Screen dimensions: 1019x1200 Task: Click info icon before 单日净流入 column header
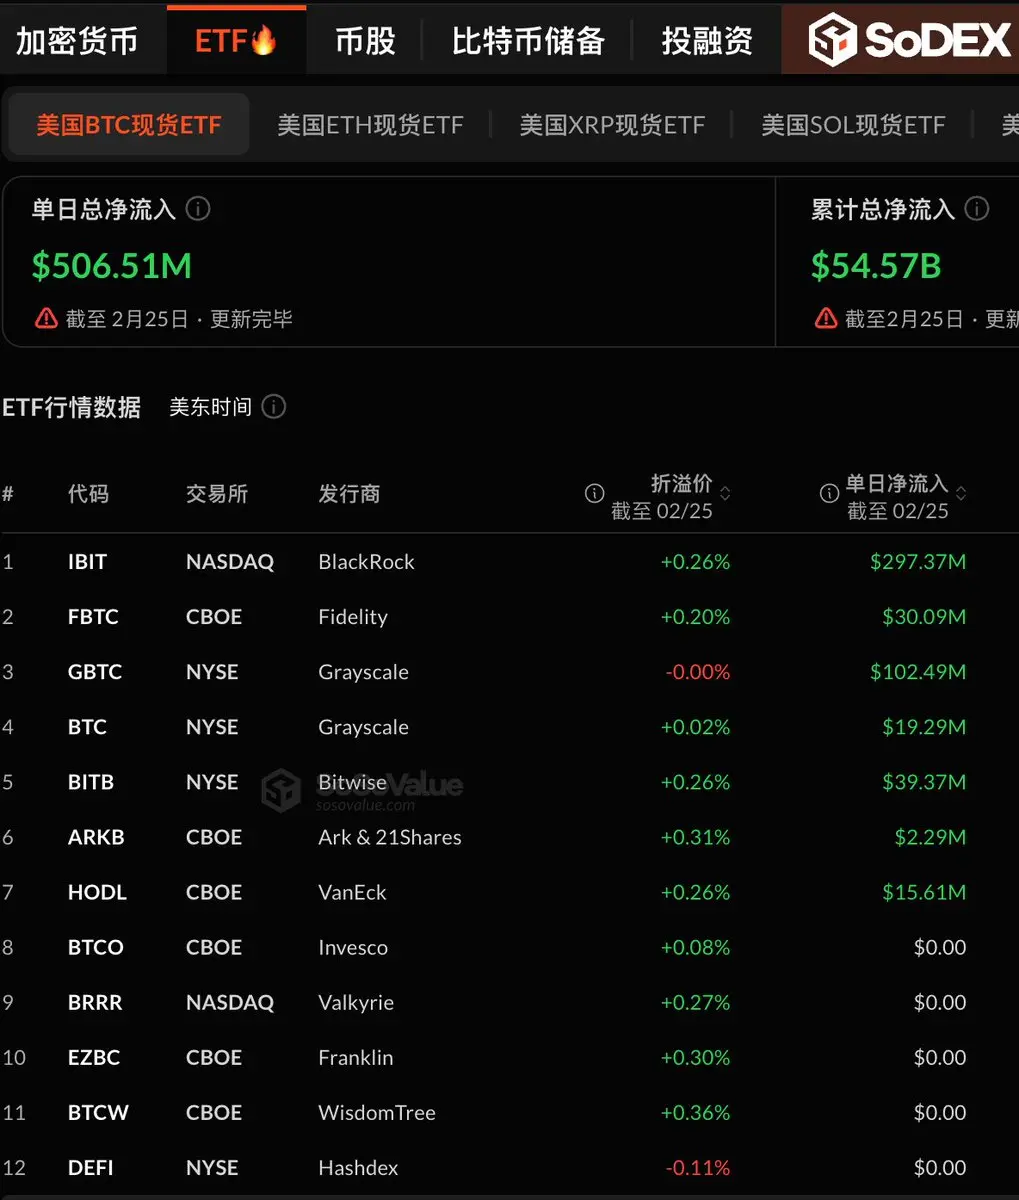tap(829, 493)
